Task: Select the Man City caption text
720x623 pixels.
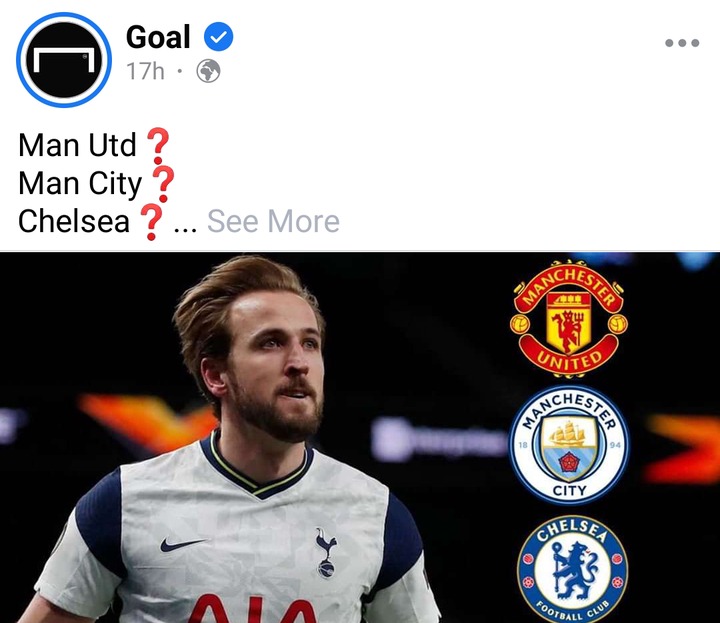Action: pos(80,184)
